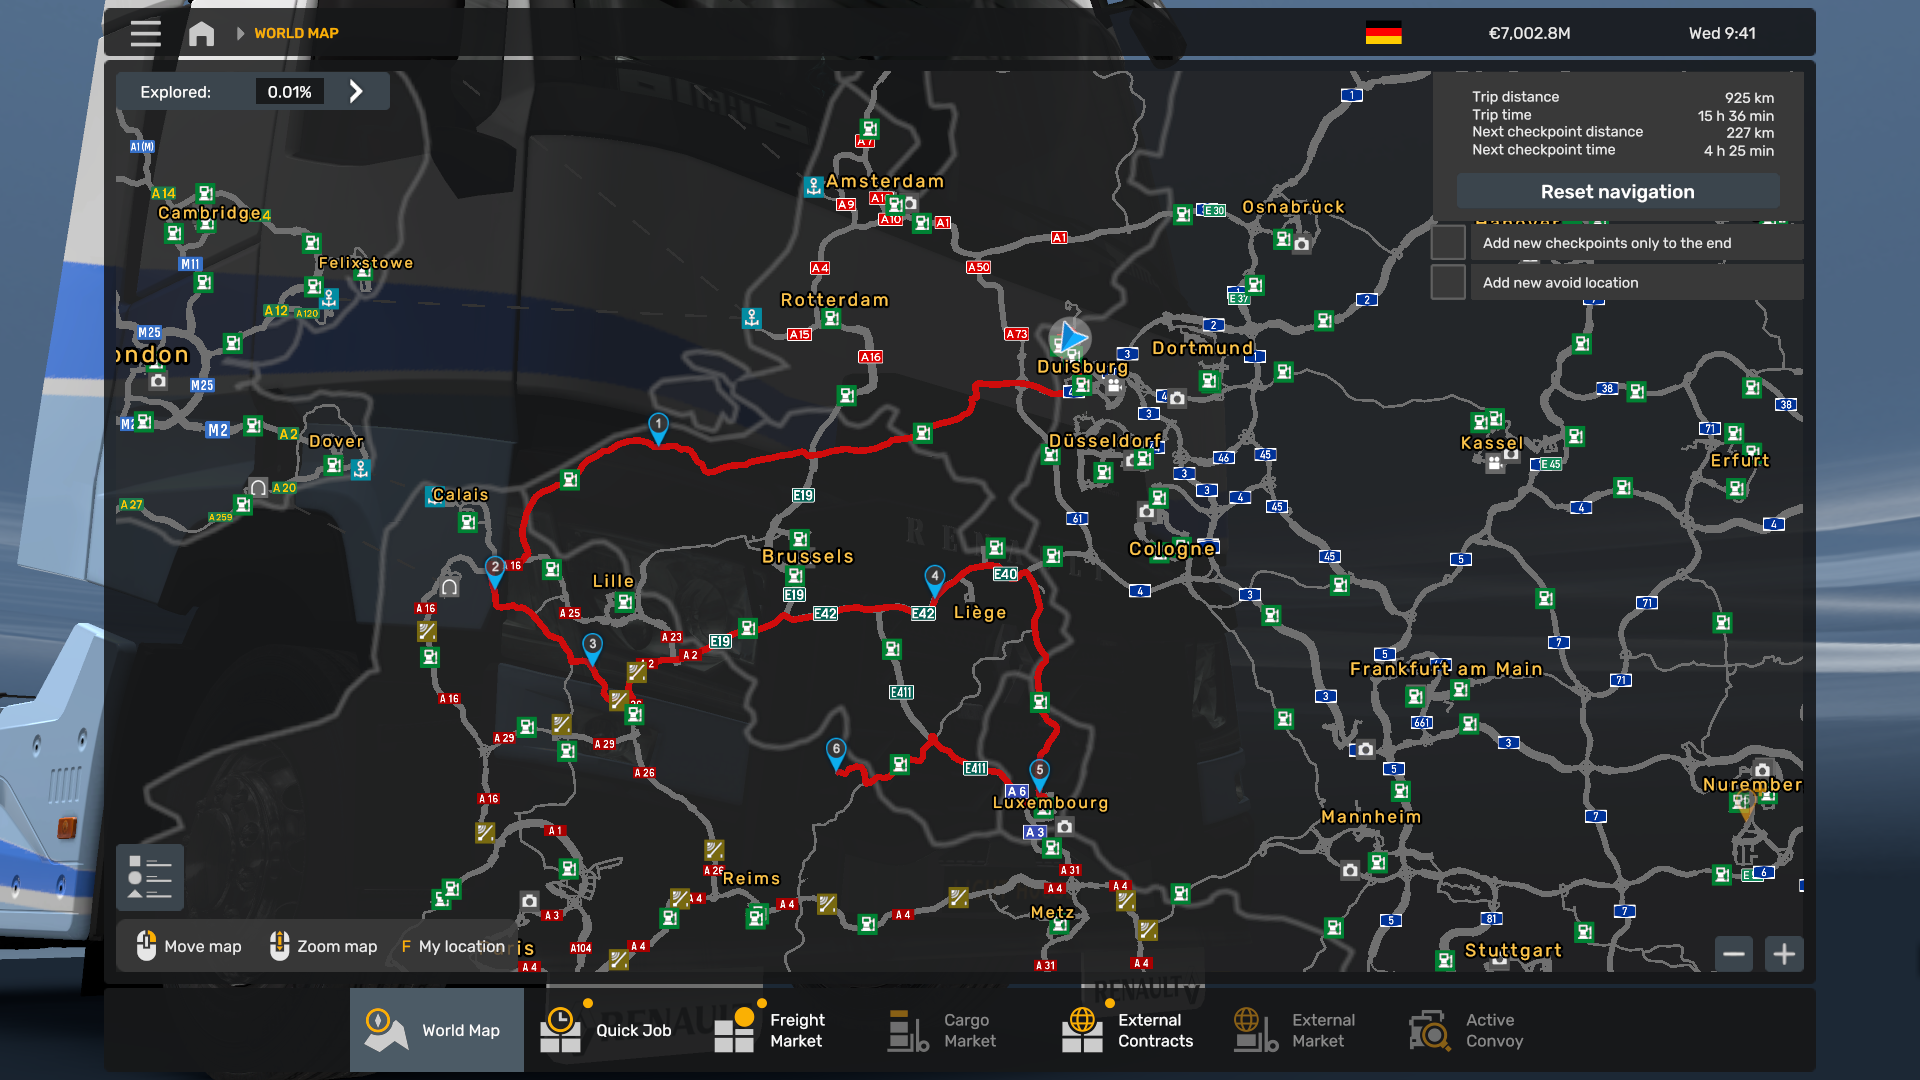This screenshot has height=1080, width=1920.
Task: Zoom in with plus button
Action: (x=1784, y=954)
